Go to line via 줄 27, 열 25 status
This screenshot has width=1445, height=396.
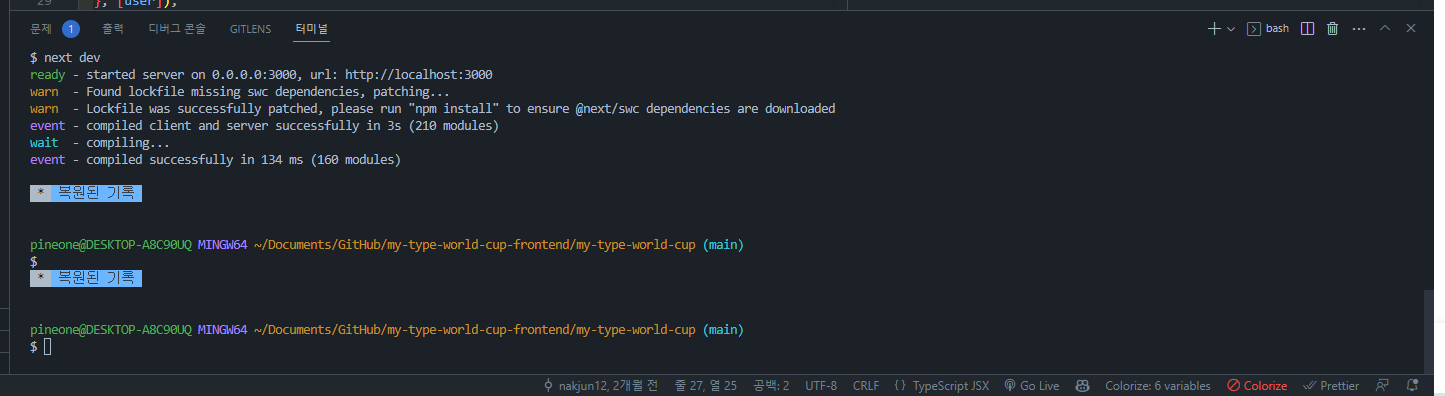point(706,386)
